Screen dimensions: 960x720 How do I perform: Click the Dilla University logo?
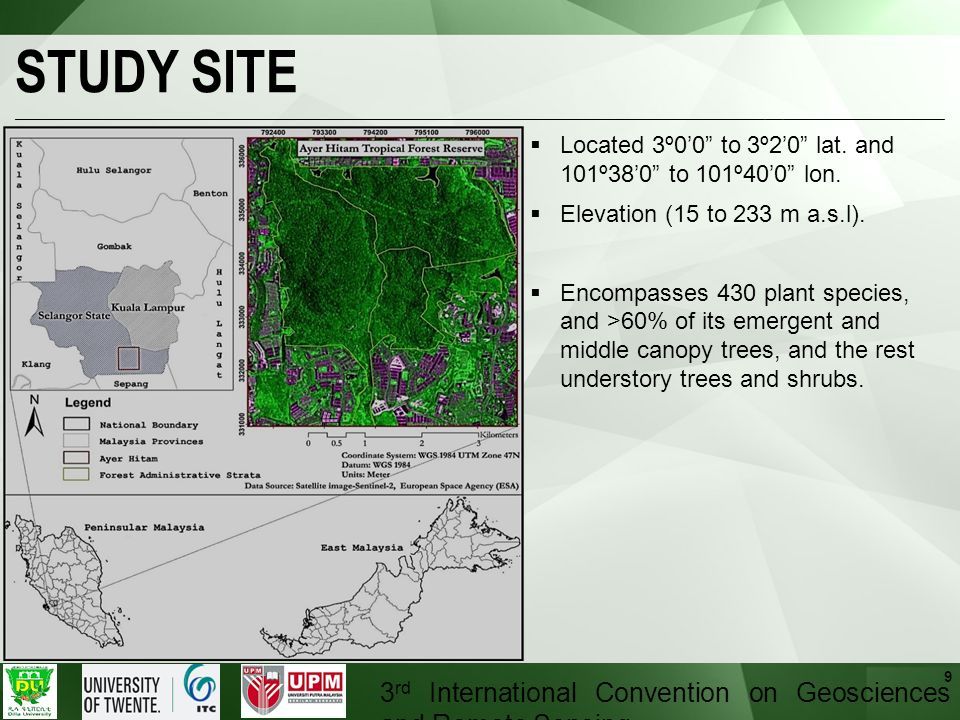pyautogui.click(x=29, y=691)
